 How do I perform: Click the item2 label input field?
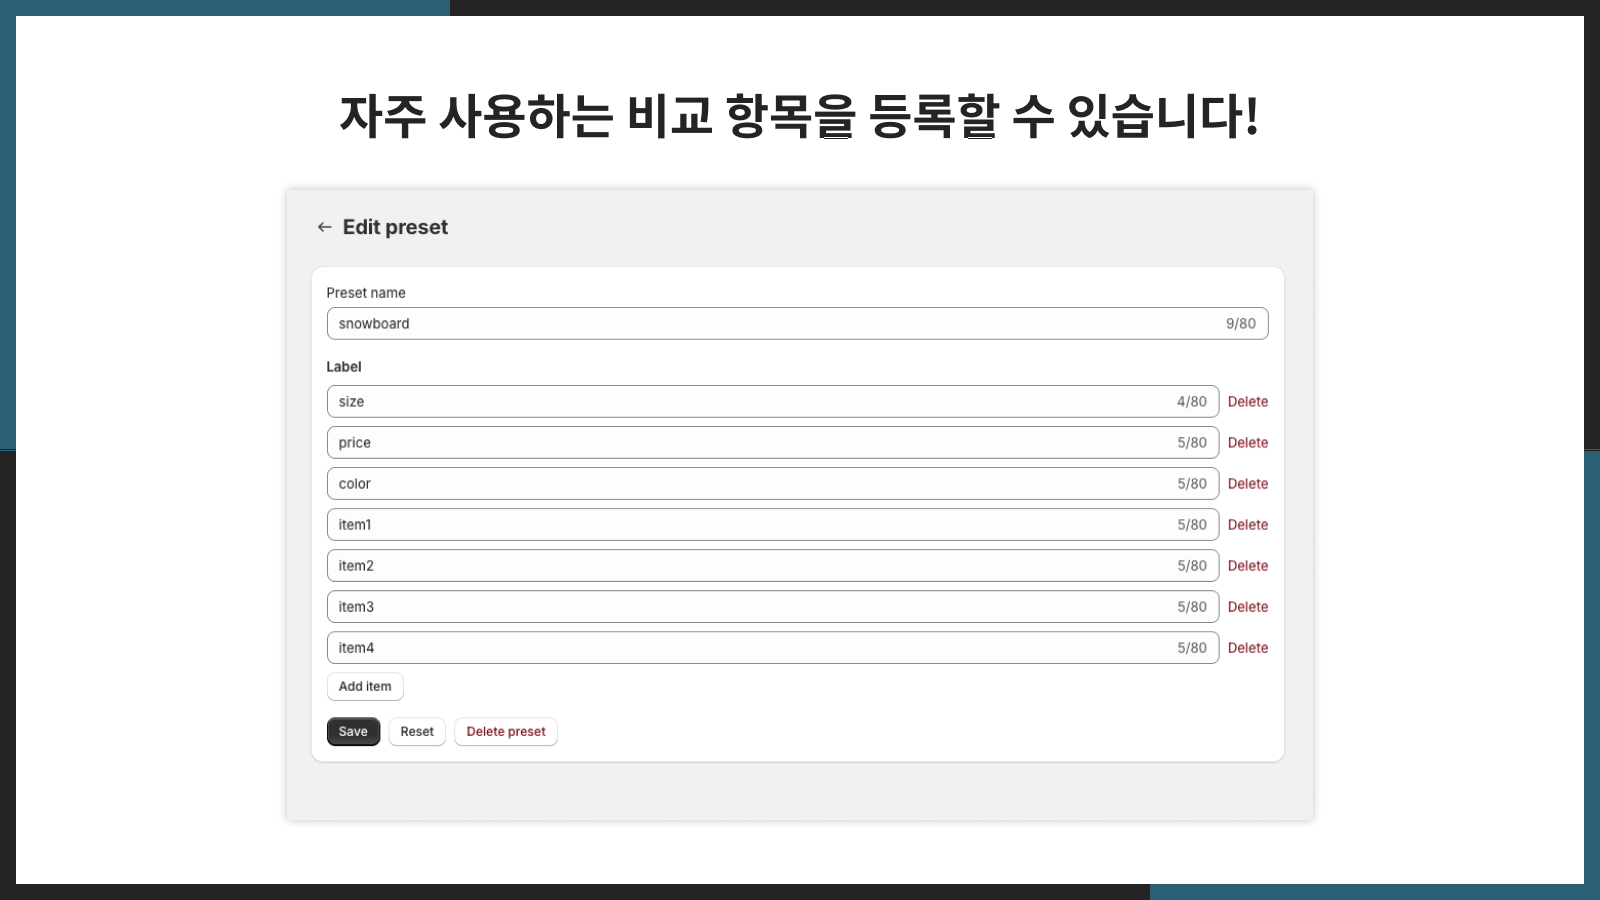click(773, 566)
